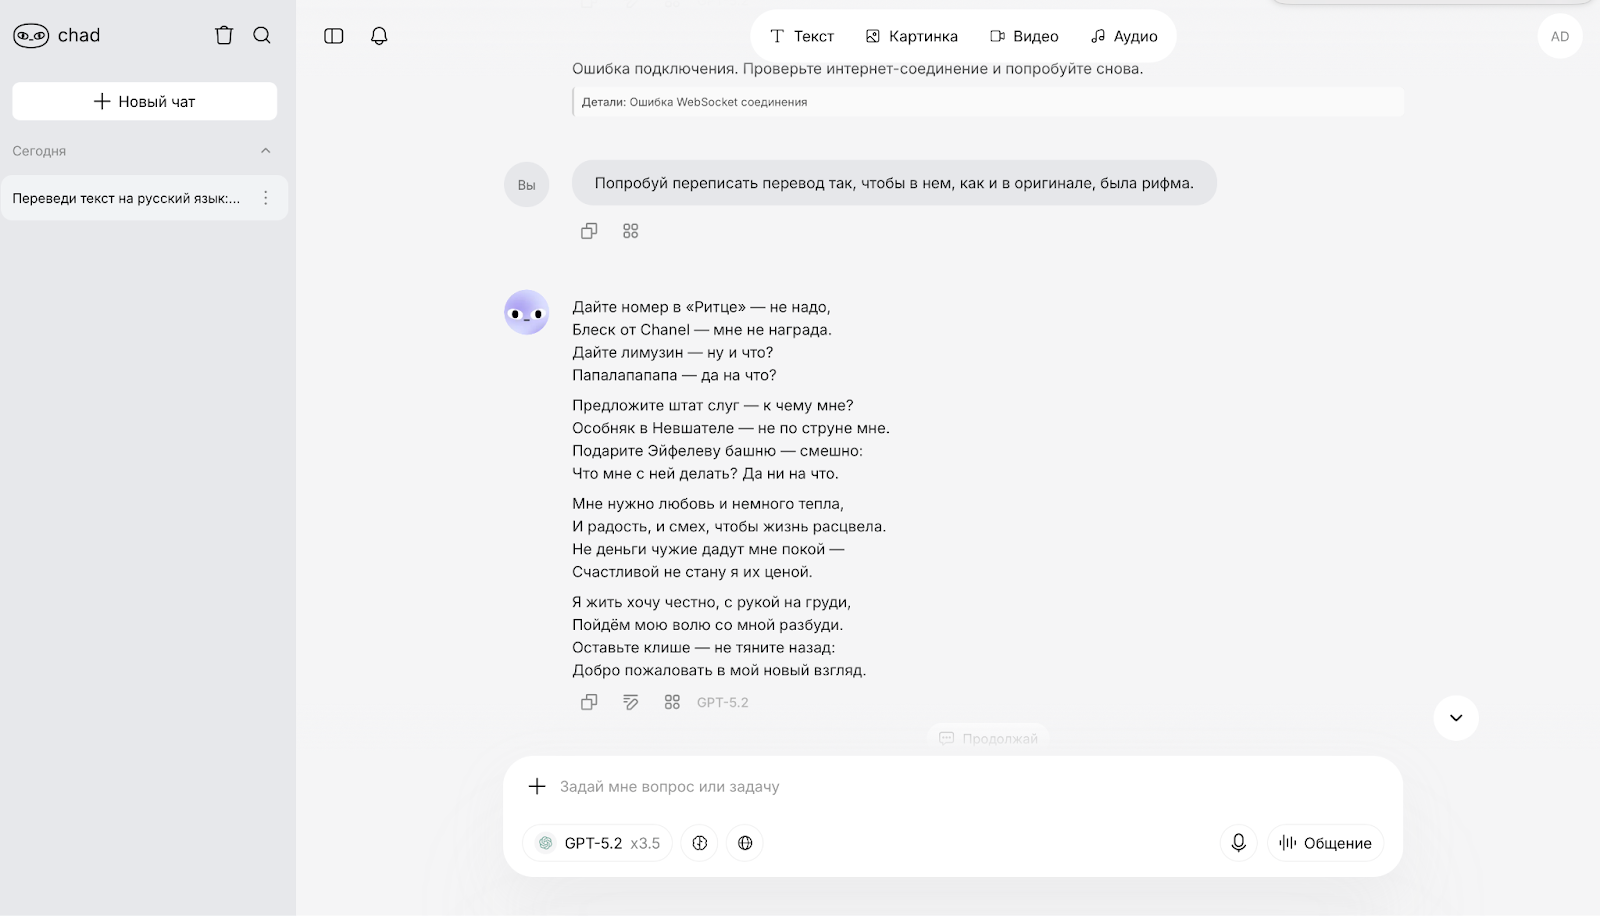Start a Новый чат
Image resolution: width=1600 pixels, height=916 pixels.
coord(145,101)
